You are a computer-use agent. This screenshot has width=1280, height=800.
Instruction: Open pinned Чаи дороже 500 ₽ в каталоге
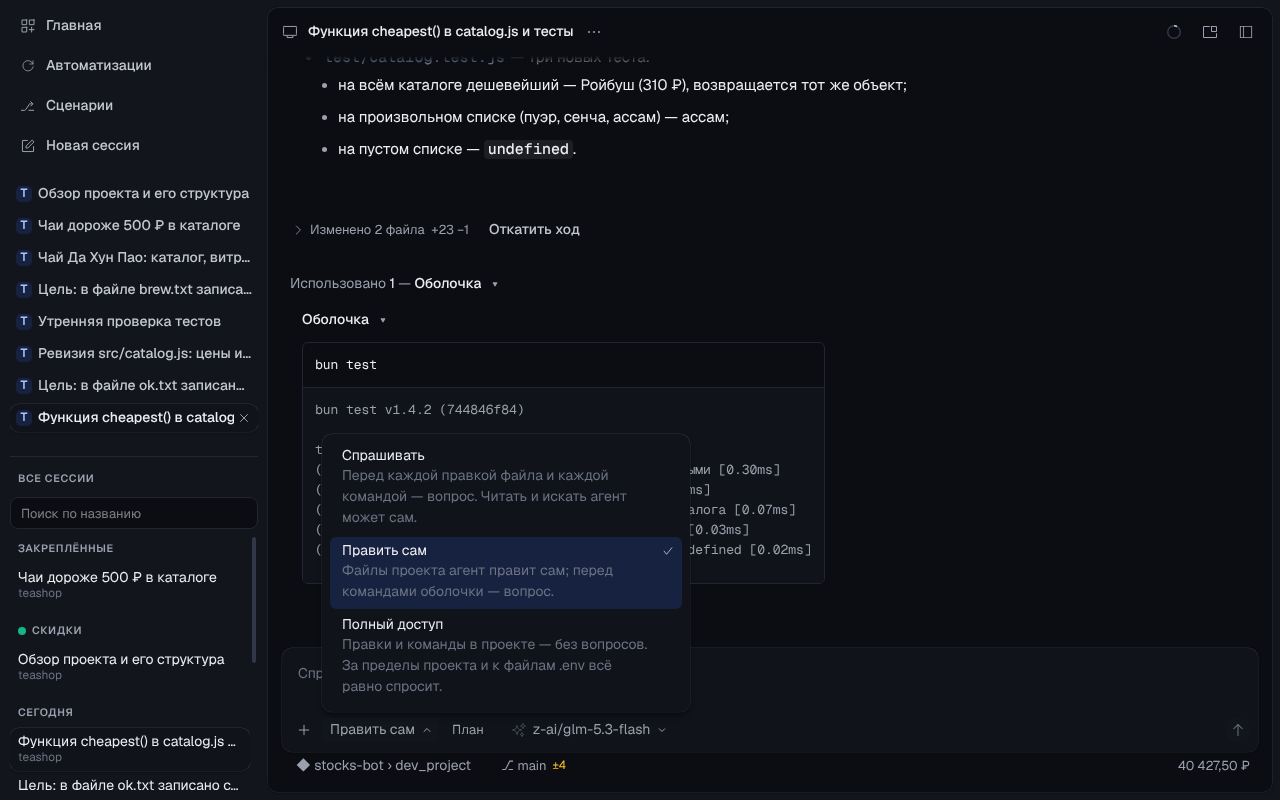(x=130, y=584)
